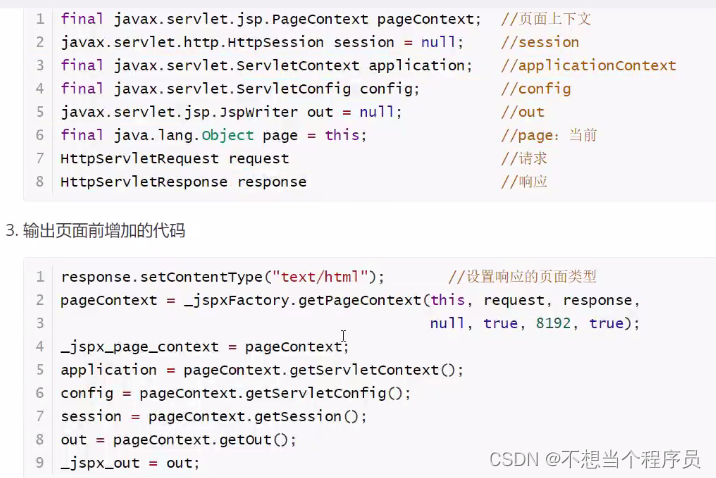
Task: Click the pageContext.getOut() call
Action: 200,439
